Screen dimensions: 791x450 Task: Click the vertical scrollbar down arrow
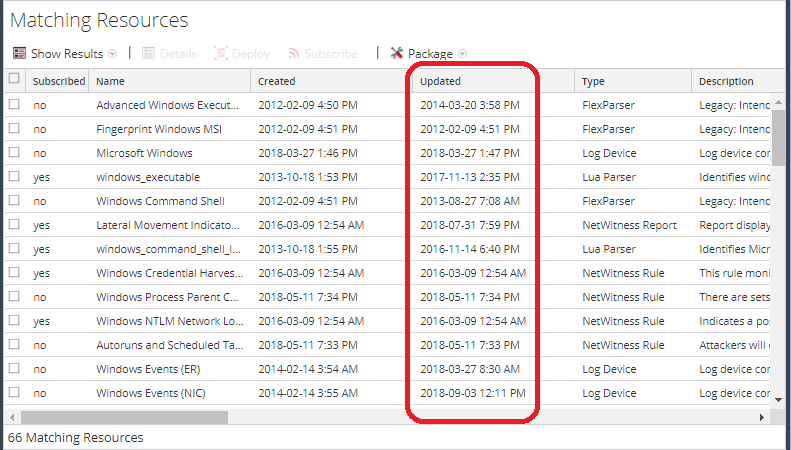point(778,400)
